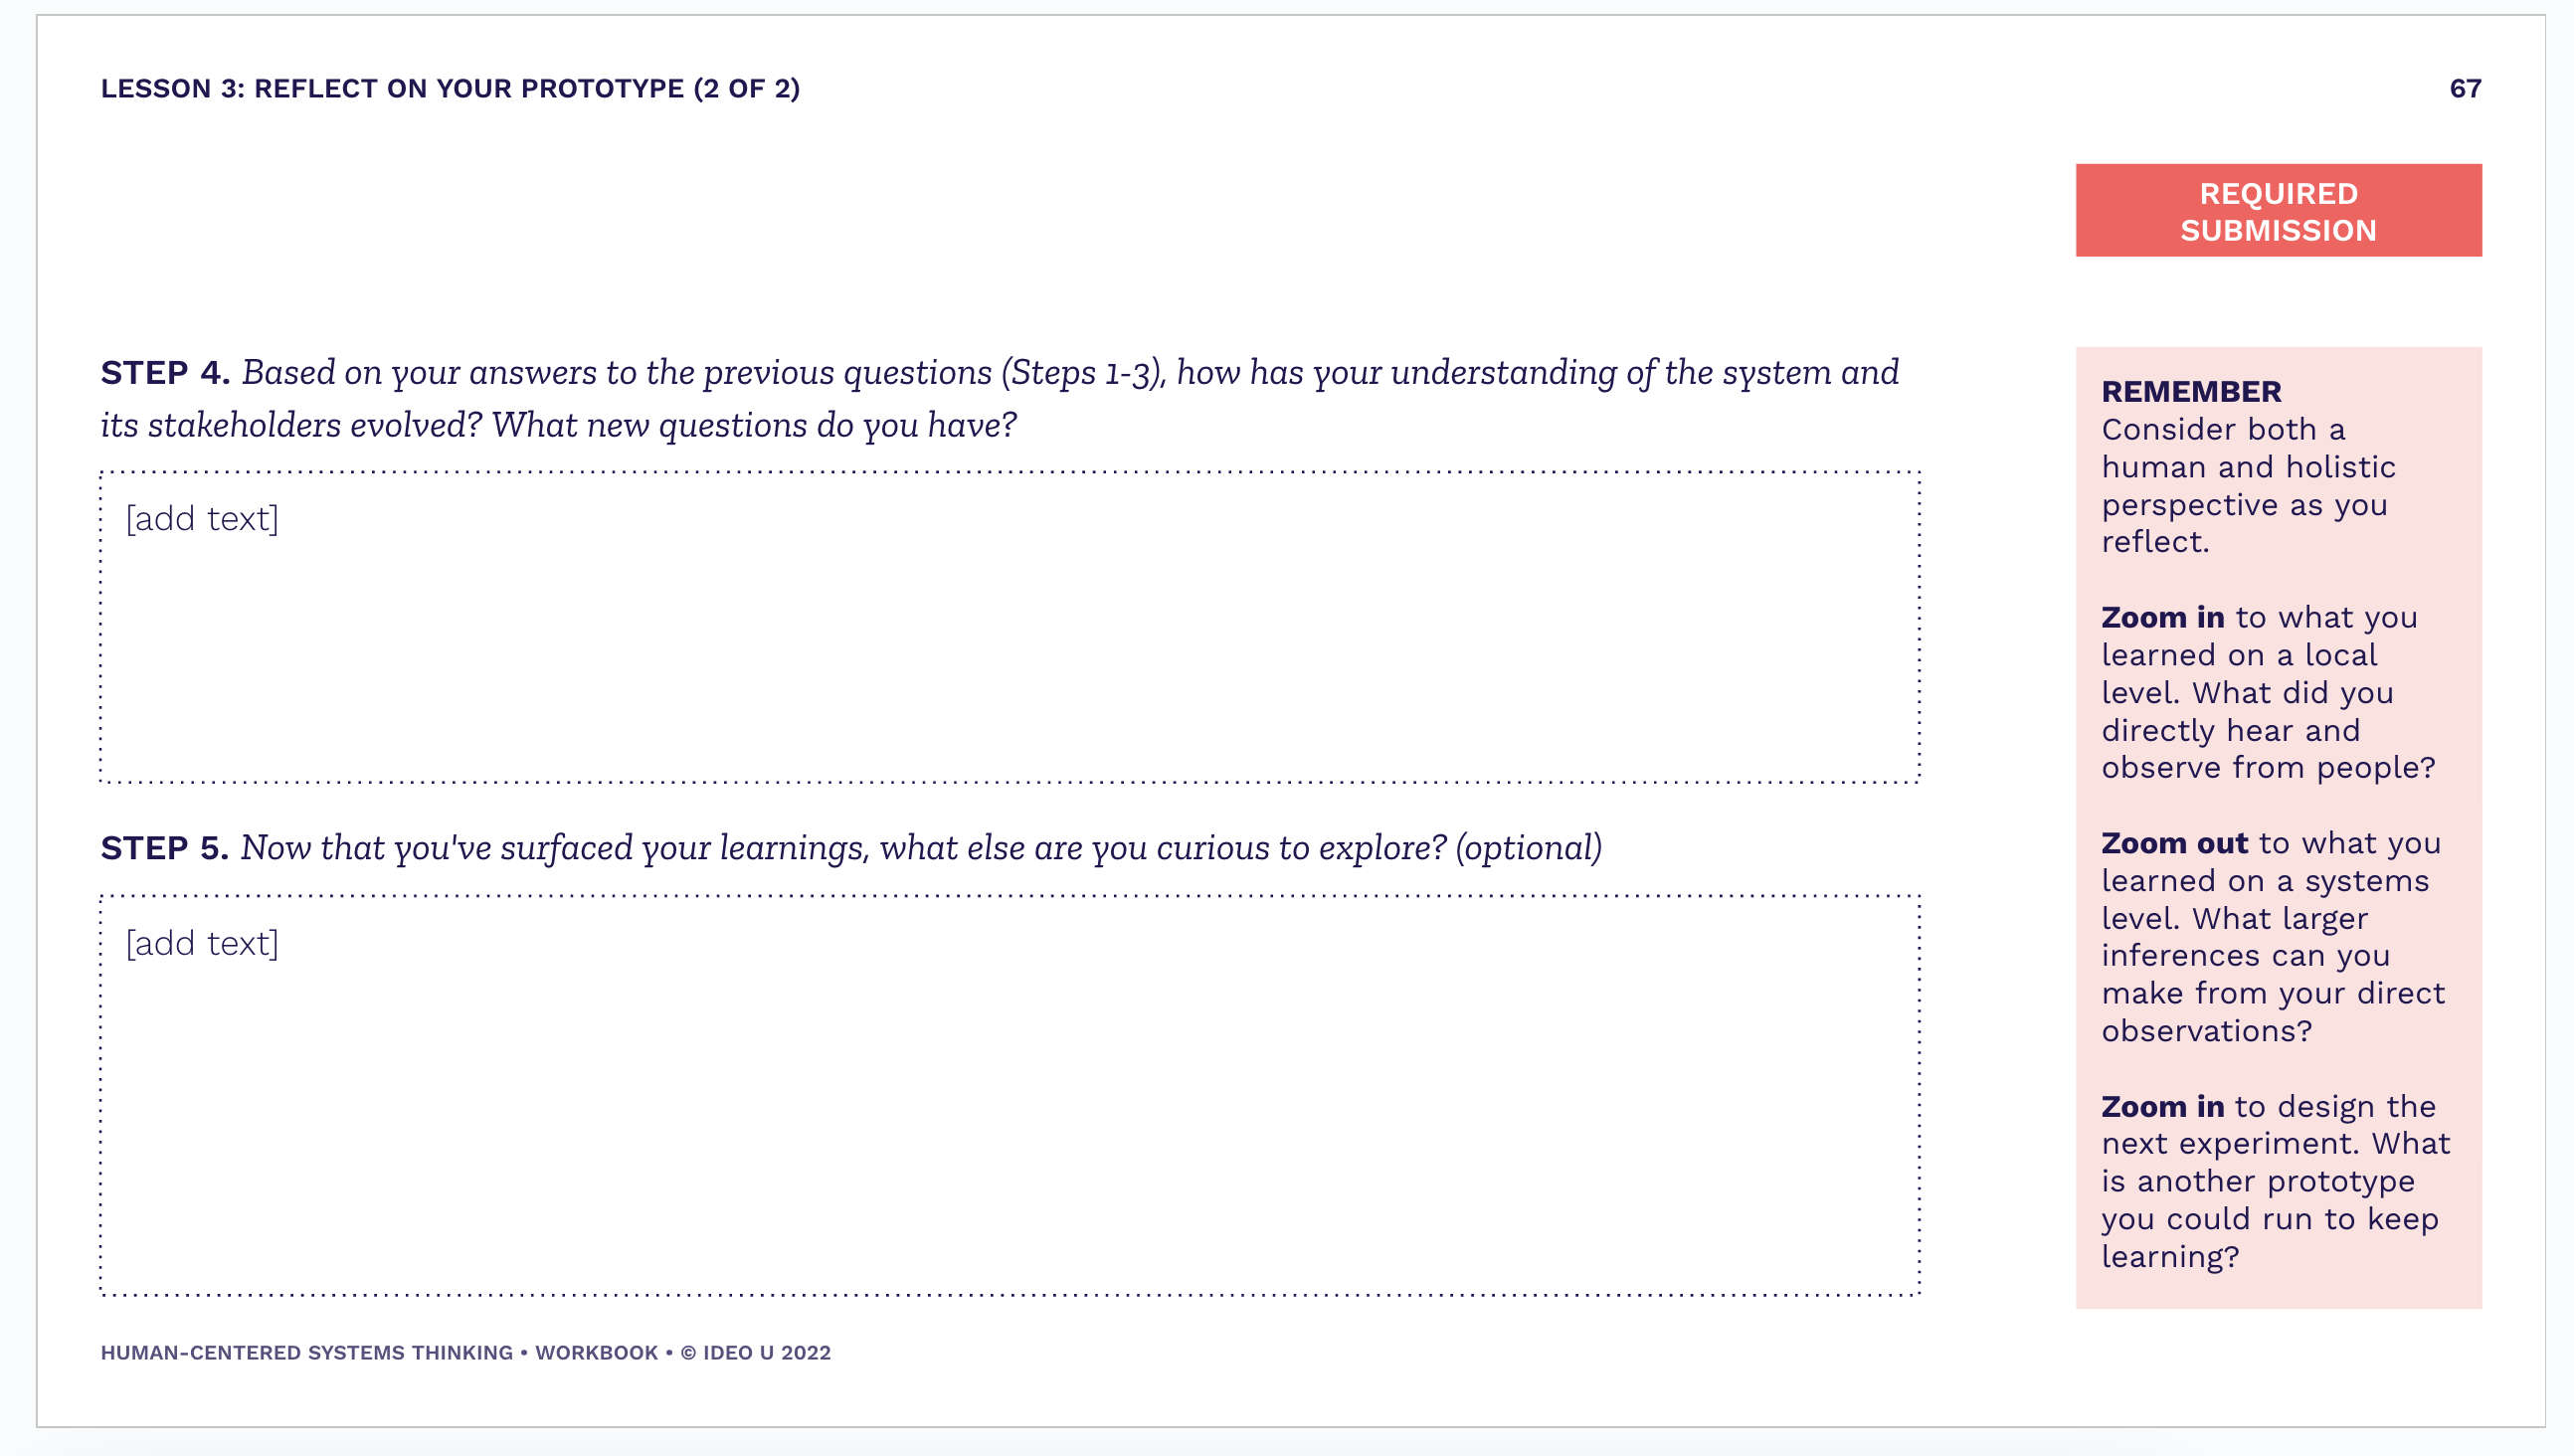Select the Lesson 3 page header title

tap(450, 89)
